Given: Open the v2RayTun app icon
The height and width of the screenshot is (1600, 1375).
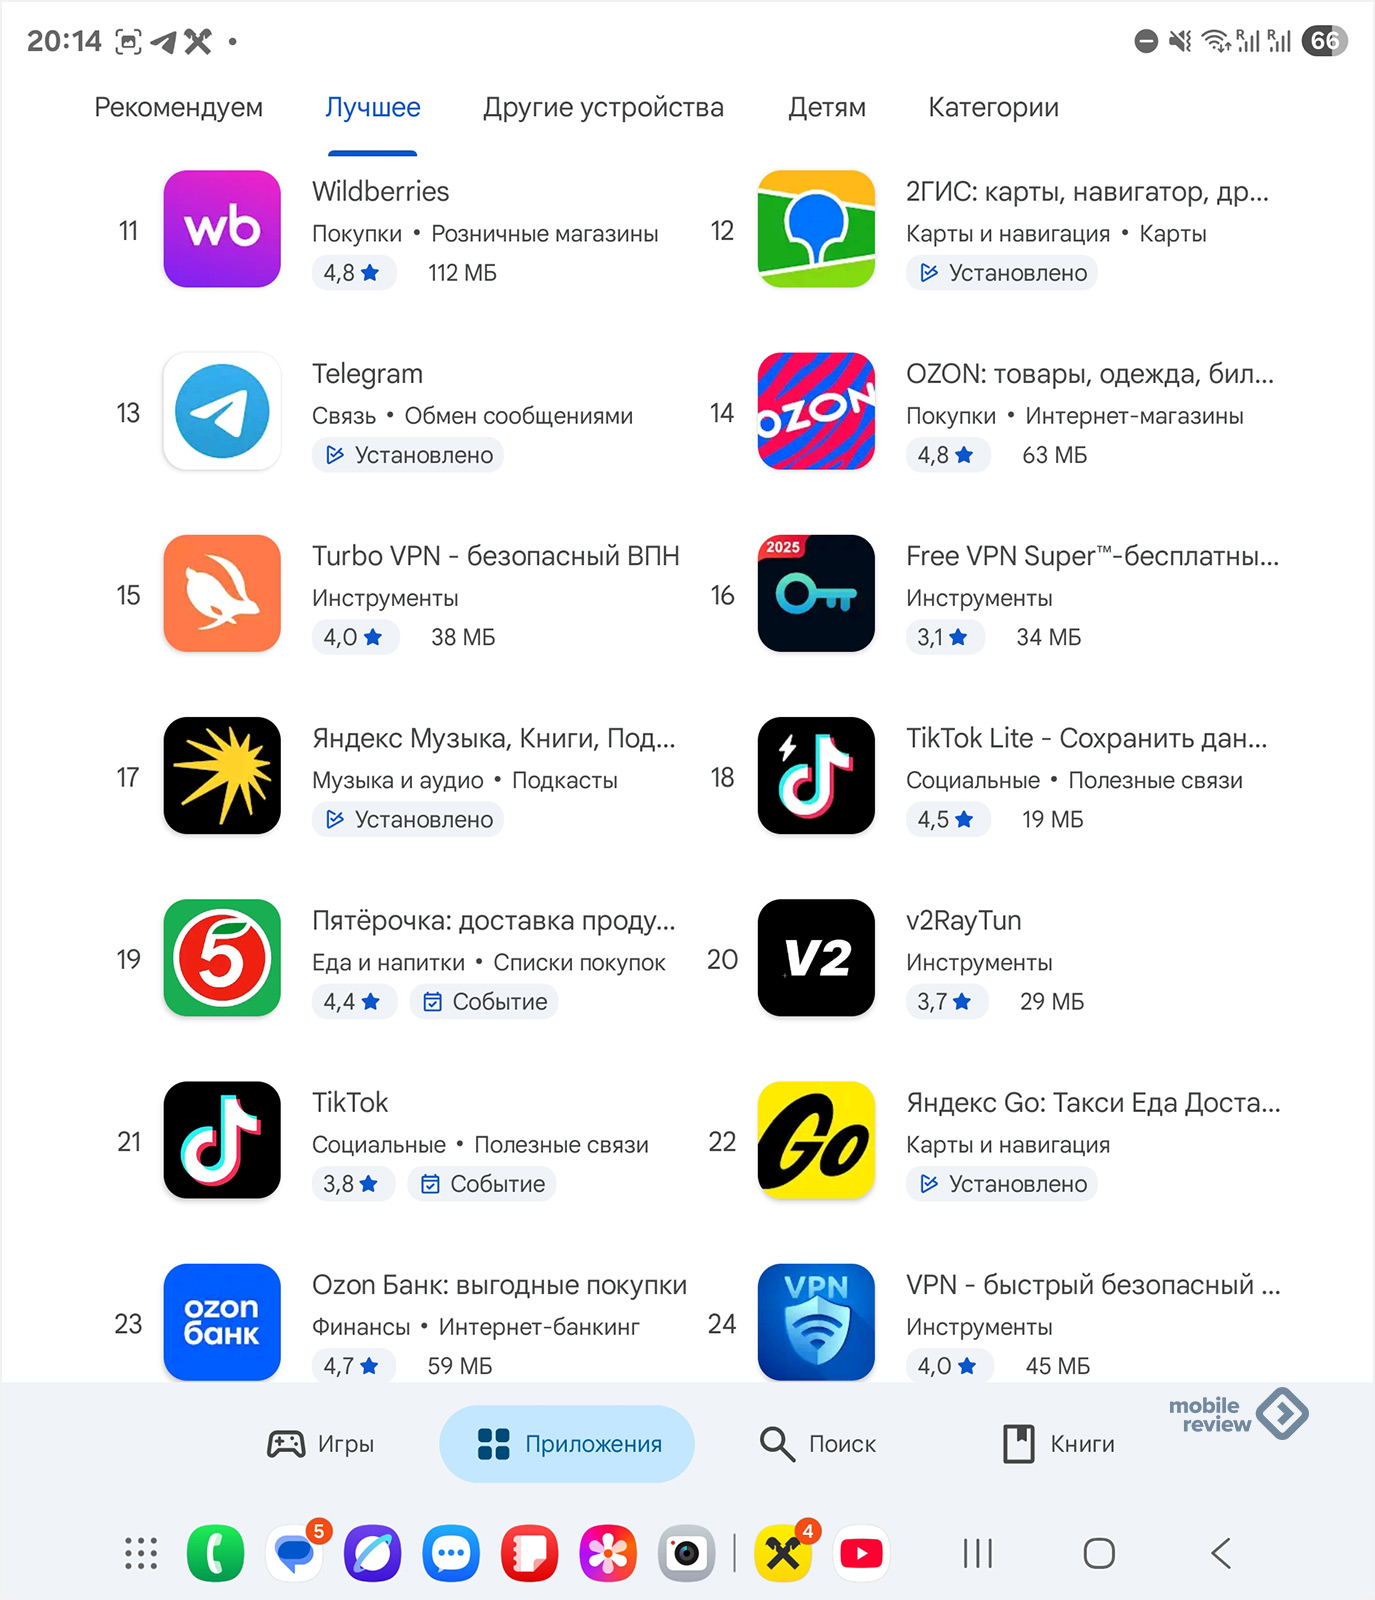Looking at the screenshot, I should pyautogui.click(x=816, y=958).
